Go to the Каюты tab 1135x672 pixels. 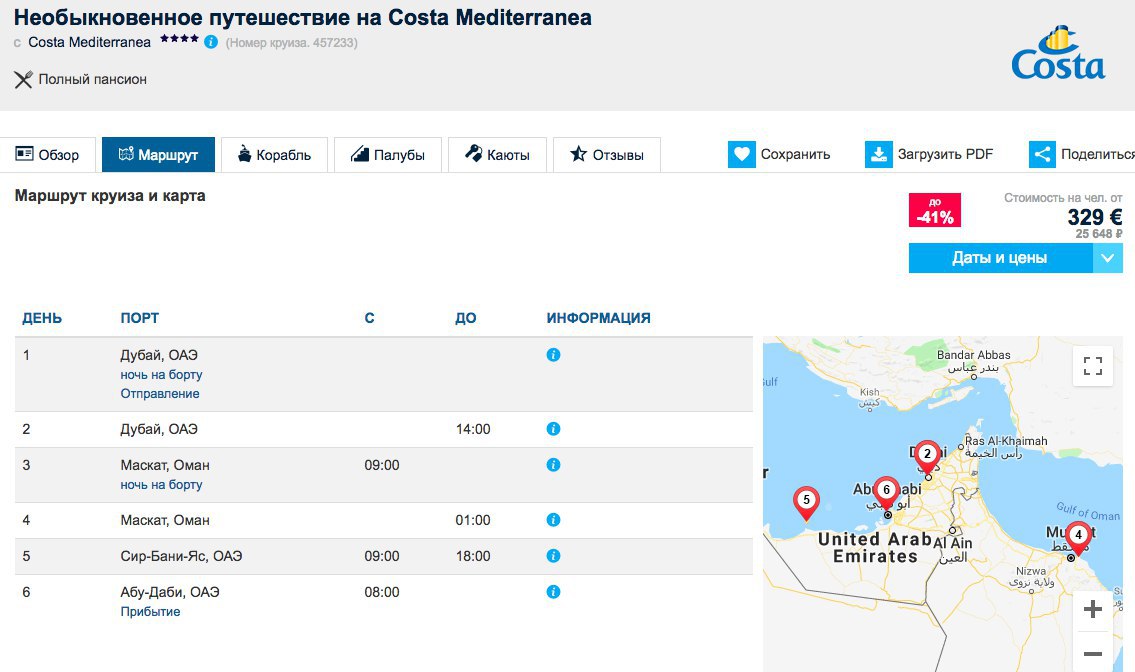pos(497,154)
